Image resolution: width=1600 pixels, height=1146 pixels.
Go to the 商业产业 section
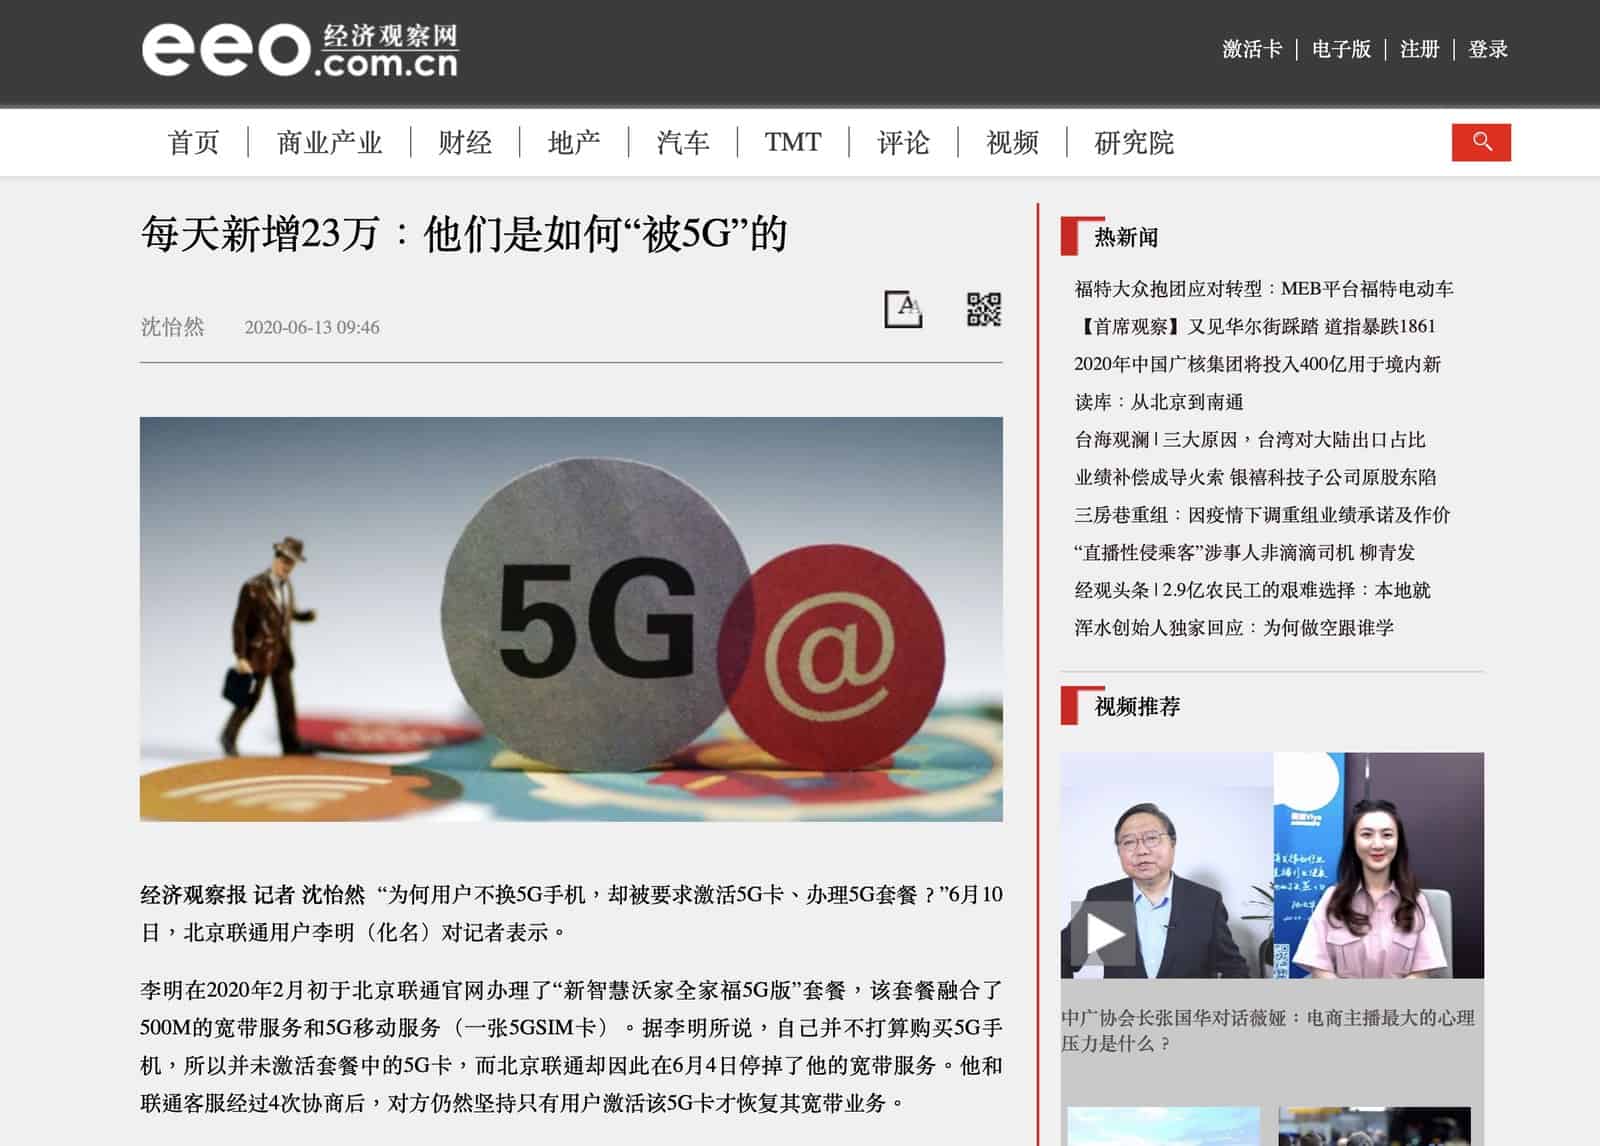[330, 143]
